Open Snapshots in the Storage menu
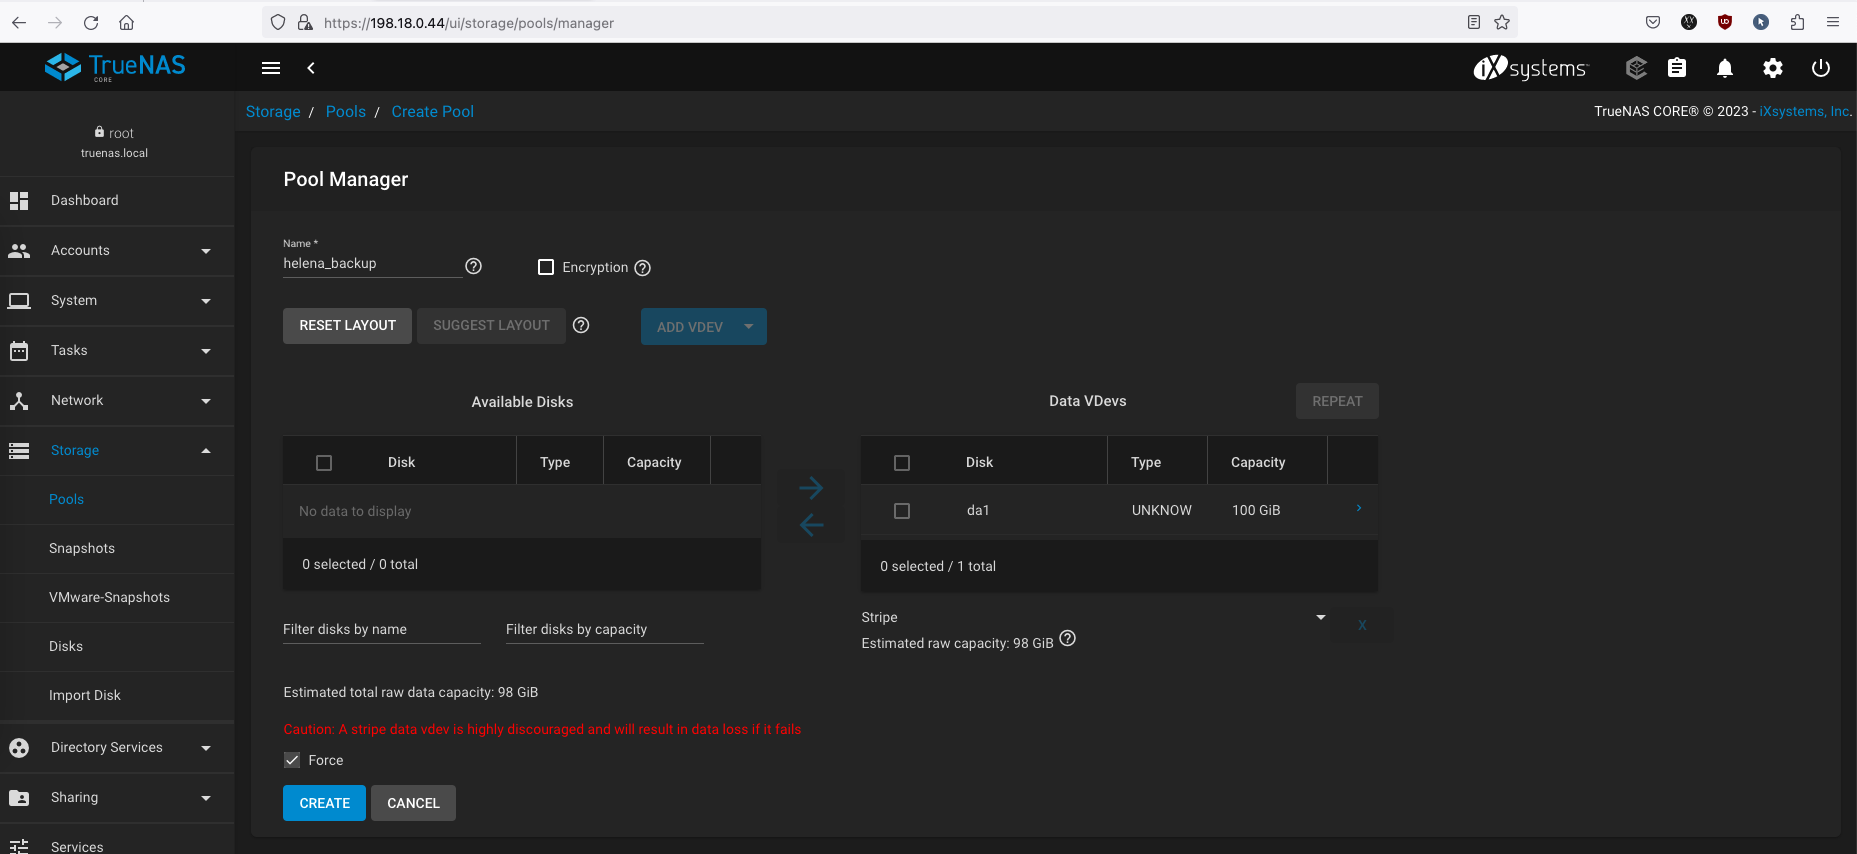Image resolution: width=1857 pixels, height=854 pixels. pyautogui.click(x=82, y=548)
